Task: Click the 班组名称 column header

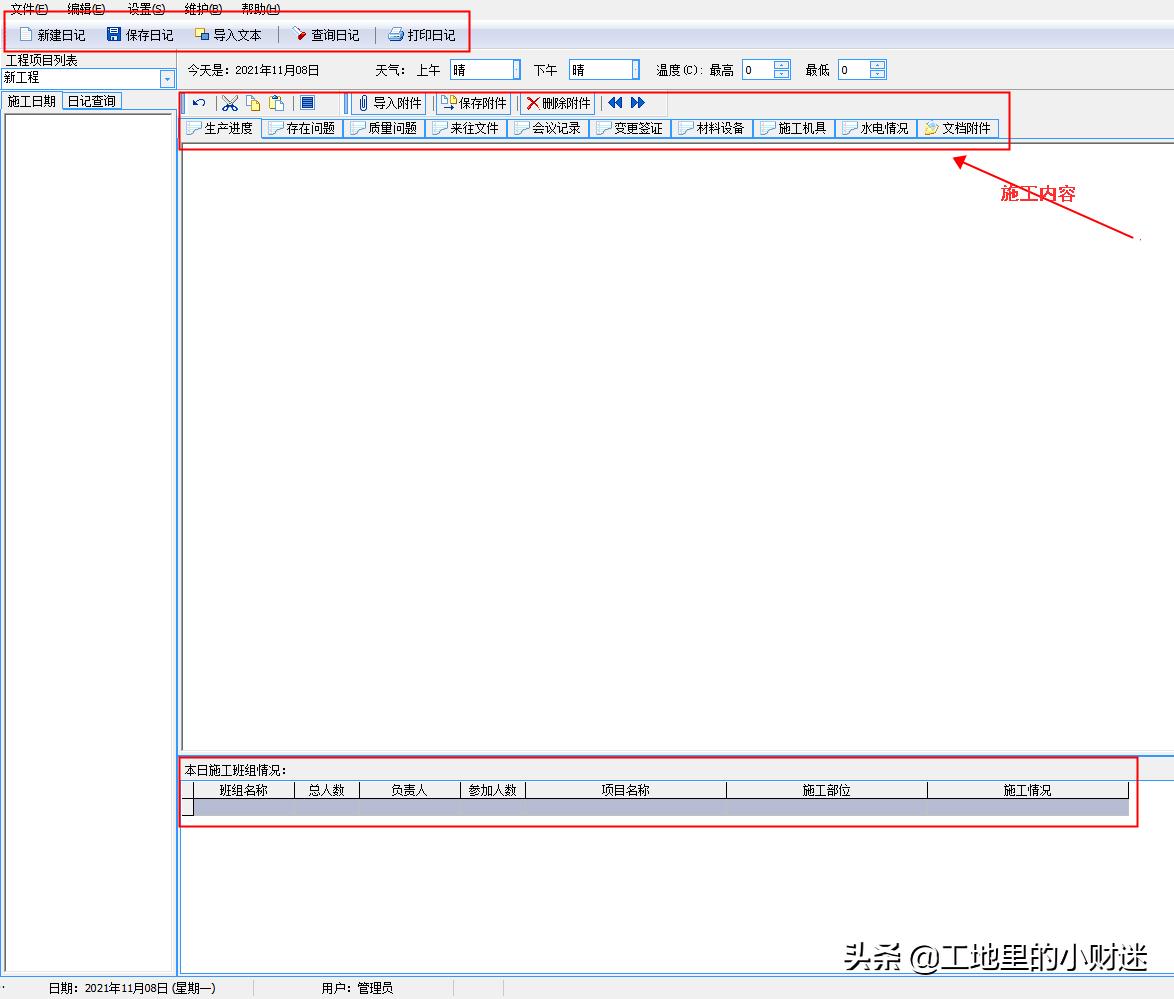Action: click(x=243, y=790)
